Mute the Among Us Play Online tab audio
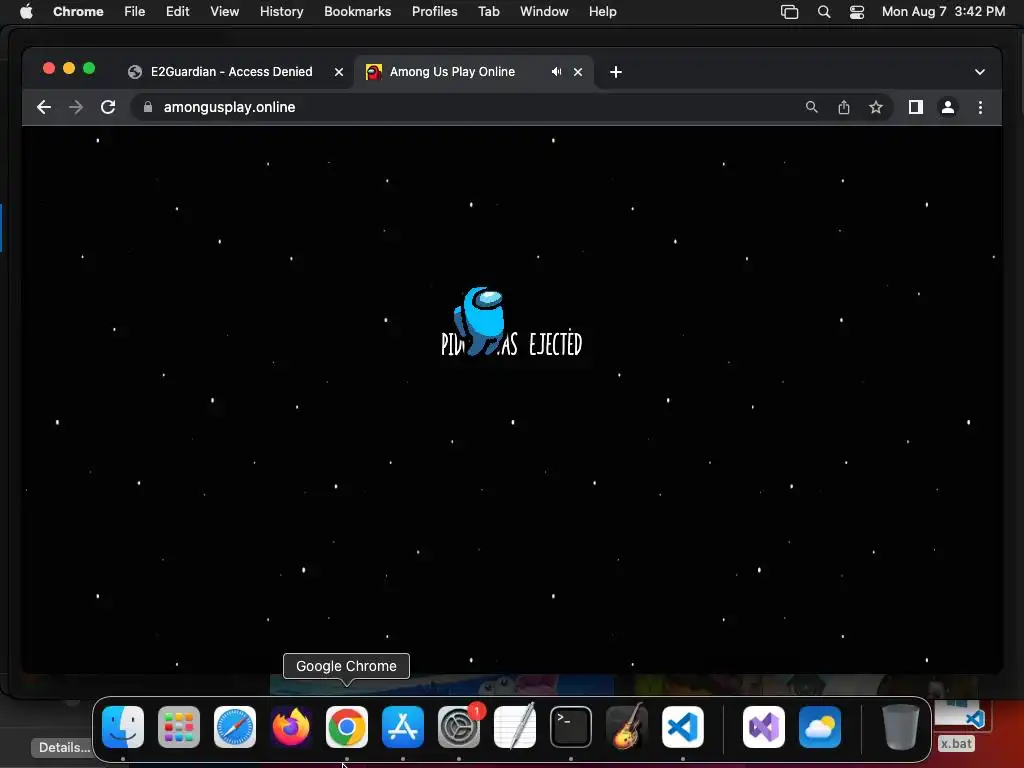 pyautogui.click(x=556, y=72)
